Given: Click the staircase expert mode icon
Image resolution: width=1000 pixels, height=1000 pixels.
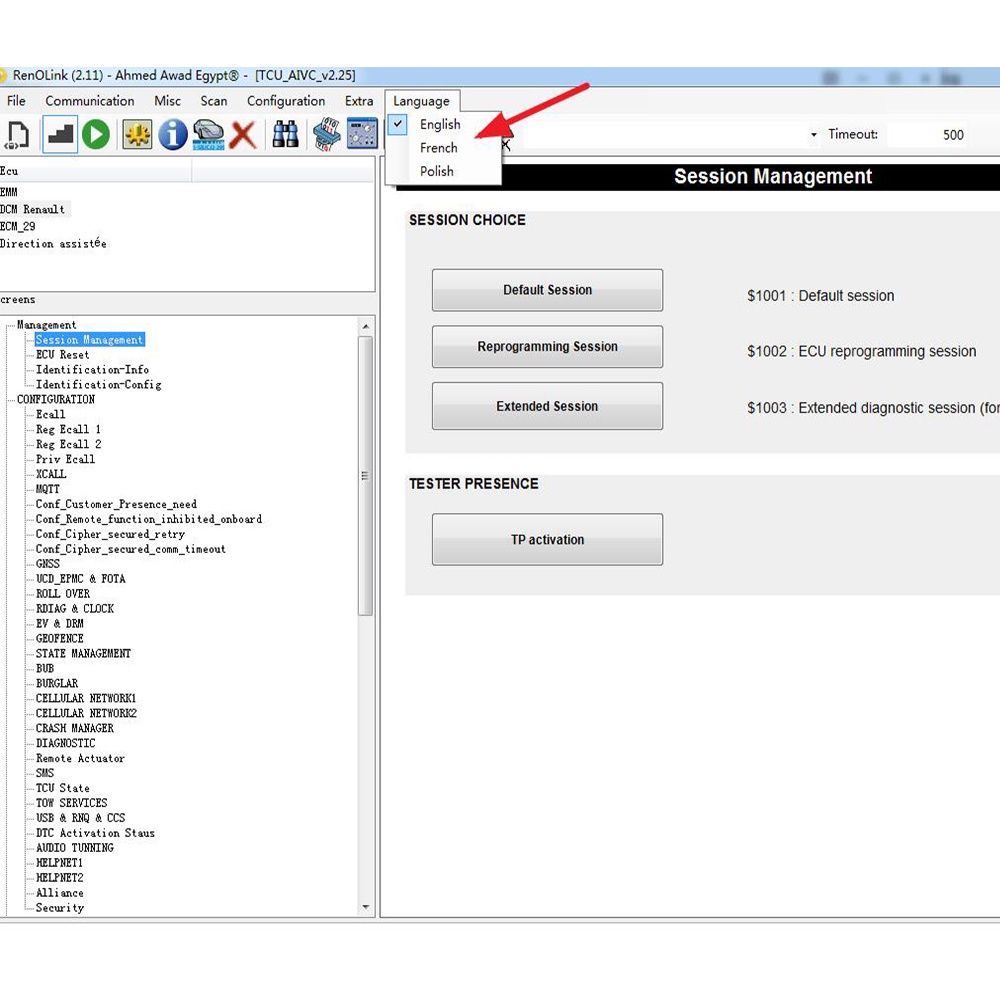Looking at the screenshot, I should pyautogui.click(x=60, y=134).
